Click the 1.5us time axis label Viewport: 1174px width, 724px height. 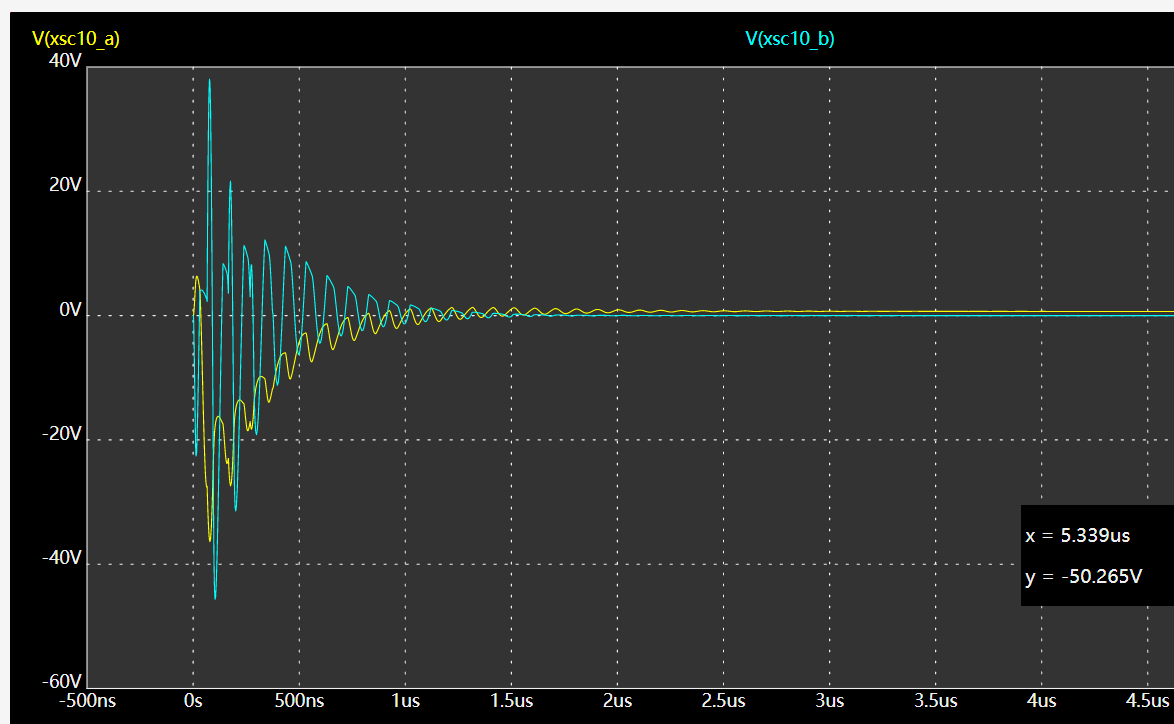point(512,701)
